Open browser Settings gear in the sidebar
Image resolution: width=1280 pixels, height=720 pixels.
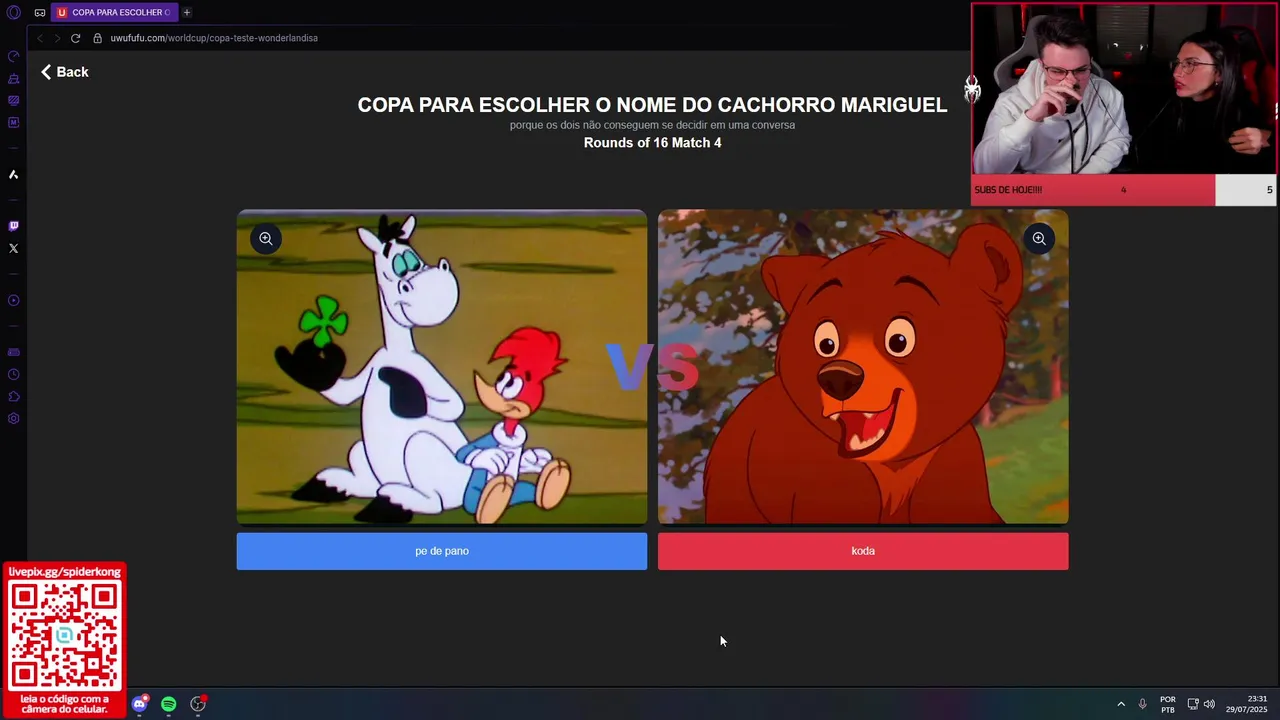[13, 418]
